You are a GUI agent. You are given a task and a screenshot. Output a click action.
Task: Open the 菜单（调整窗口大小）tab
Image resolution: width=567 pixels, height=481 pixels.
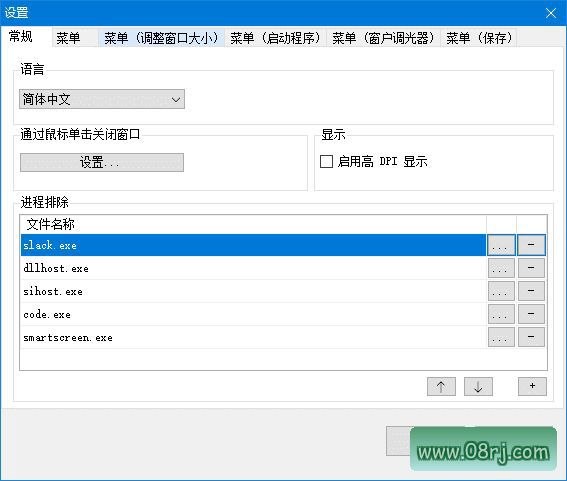click(162, 38)
